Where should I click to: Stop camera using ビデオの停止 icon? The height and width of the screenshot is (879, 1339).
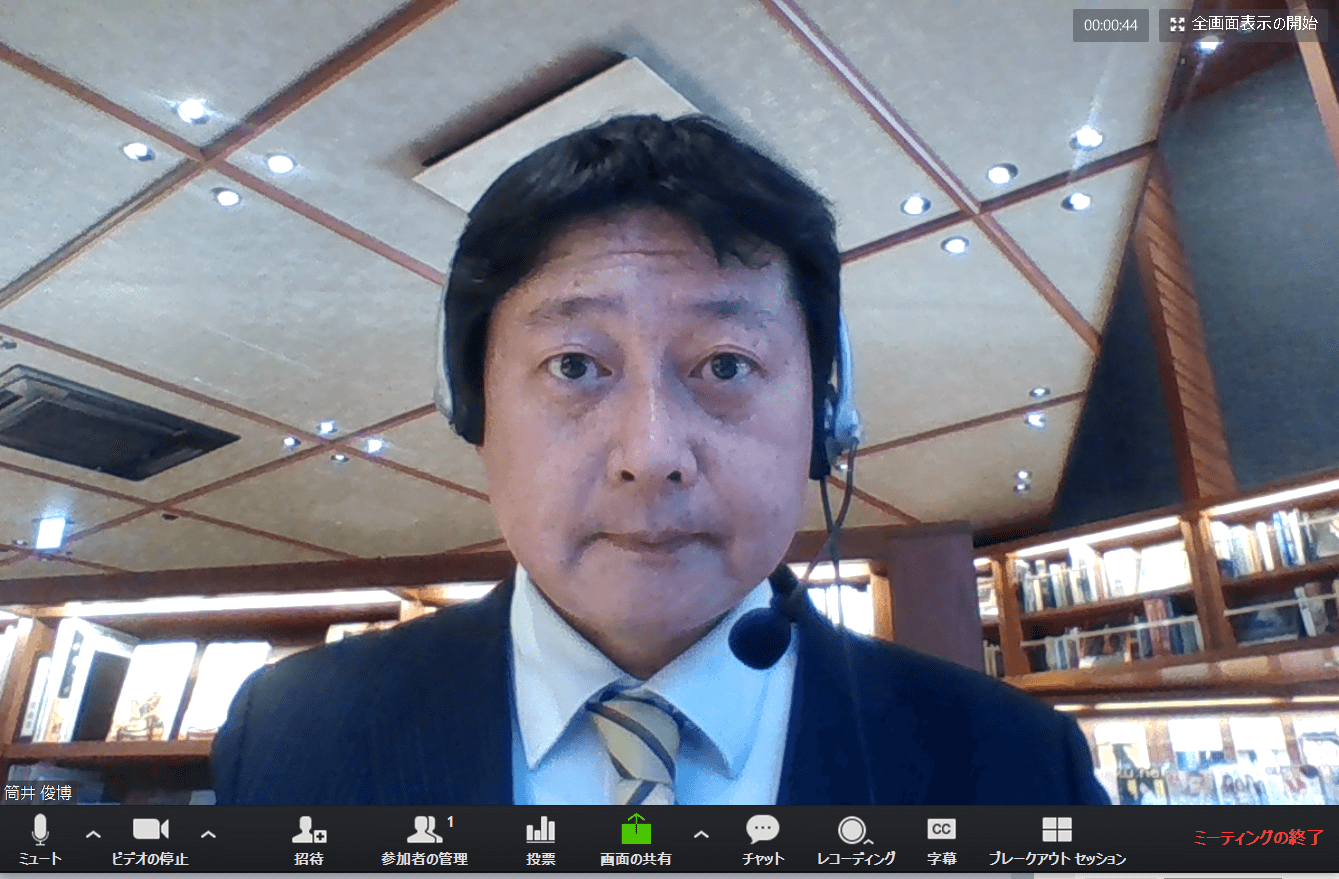click(150, 829)
